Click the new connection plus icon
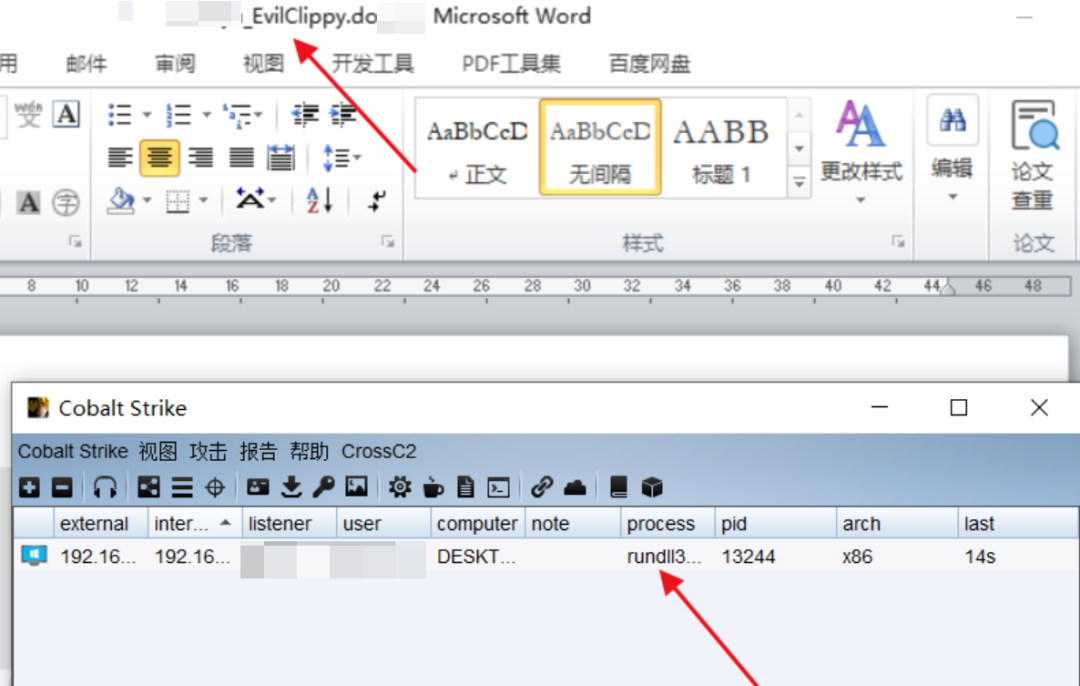 pyautogui.click(x=29, y=488)
